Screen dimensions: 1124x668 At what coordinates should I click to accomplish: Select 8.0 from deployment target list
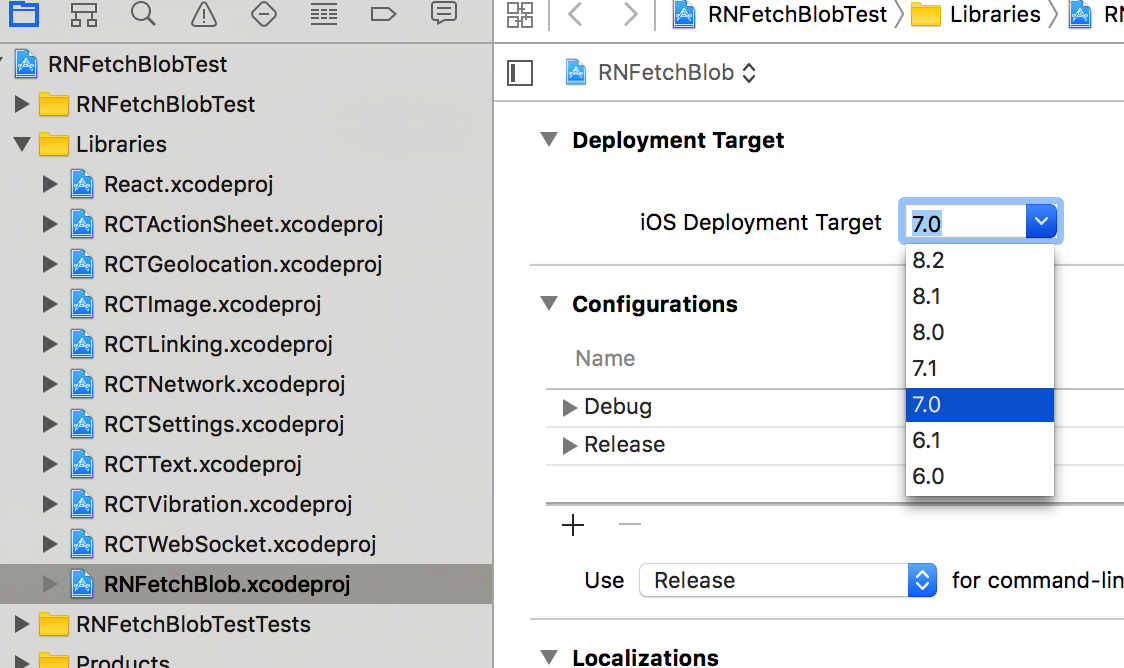(x=928, y=332)
